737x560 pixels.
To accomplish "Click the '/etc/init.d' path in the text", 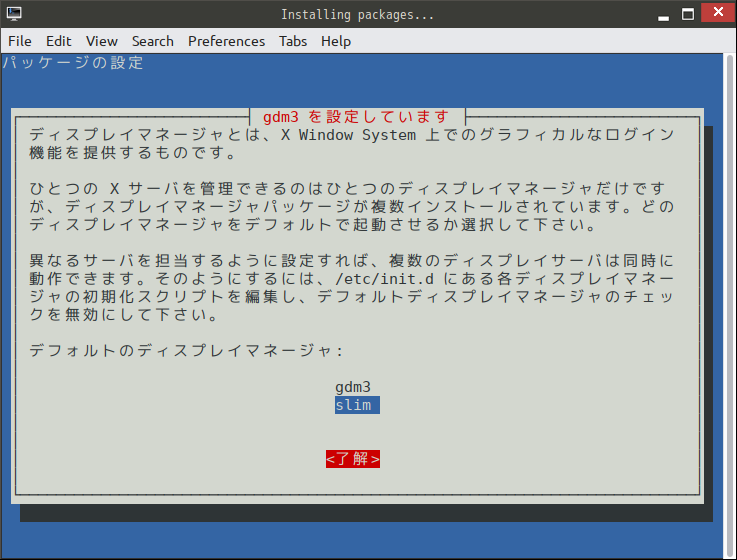I will (384, 279).
